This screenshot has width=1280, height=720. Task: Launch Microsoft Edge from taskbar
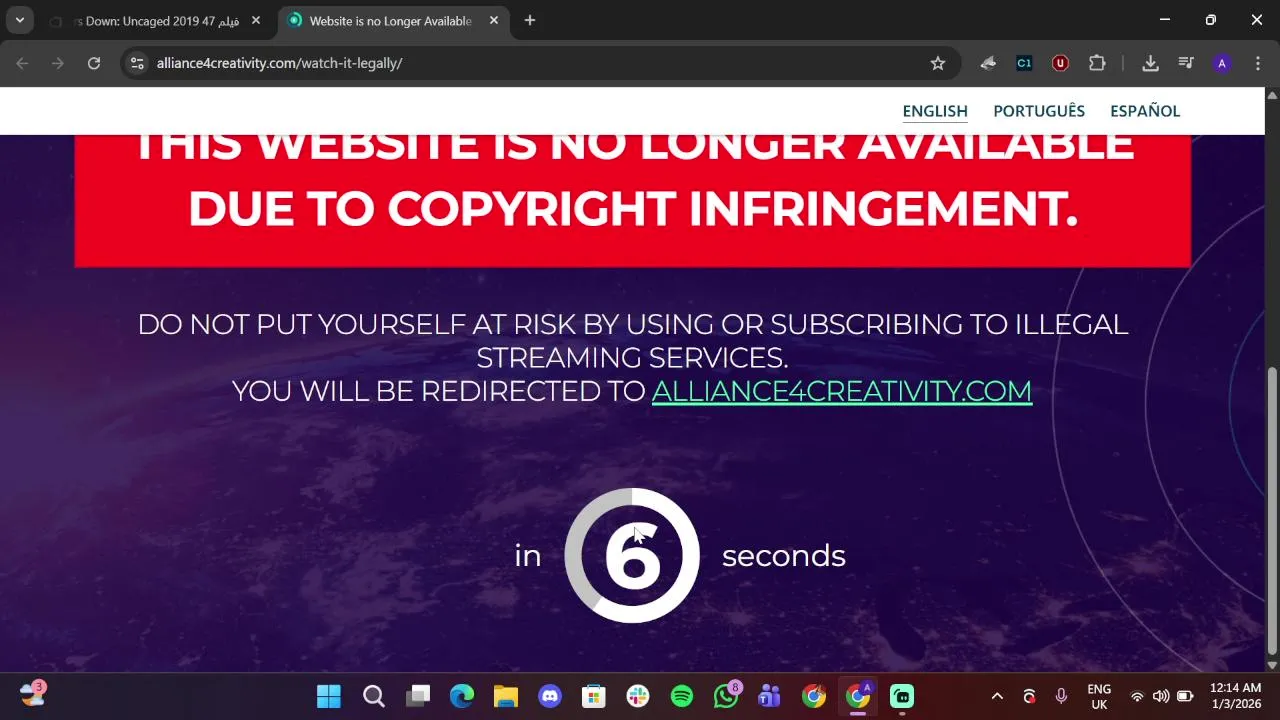462,696
